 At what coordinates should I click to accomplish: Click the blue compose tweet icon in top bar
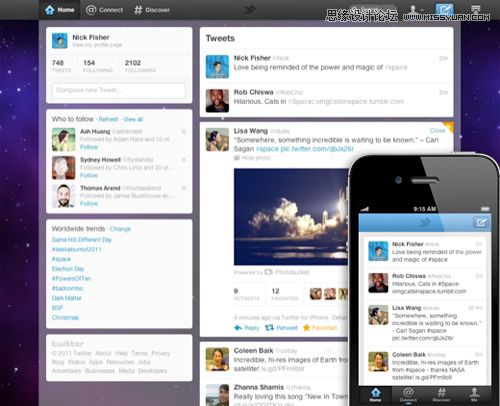click(x=445, y=10)
